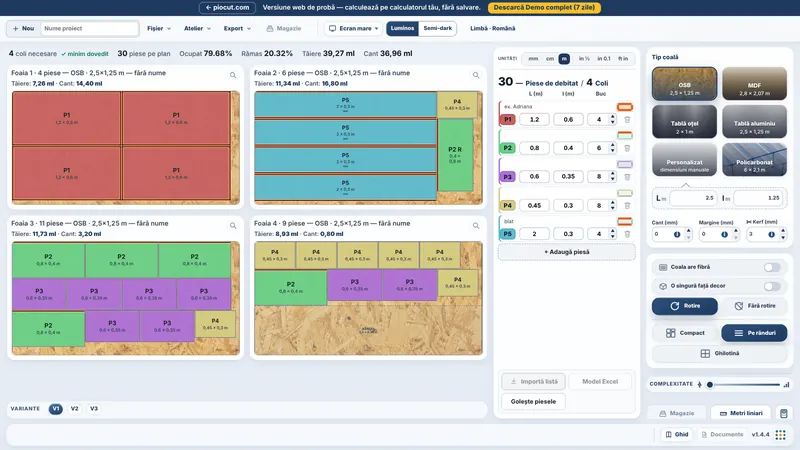Viewport: 800px width, 450px height.
Task: Zoom into Foaia 1 with magnifier icon
Action: (233, 75)
